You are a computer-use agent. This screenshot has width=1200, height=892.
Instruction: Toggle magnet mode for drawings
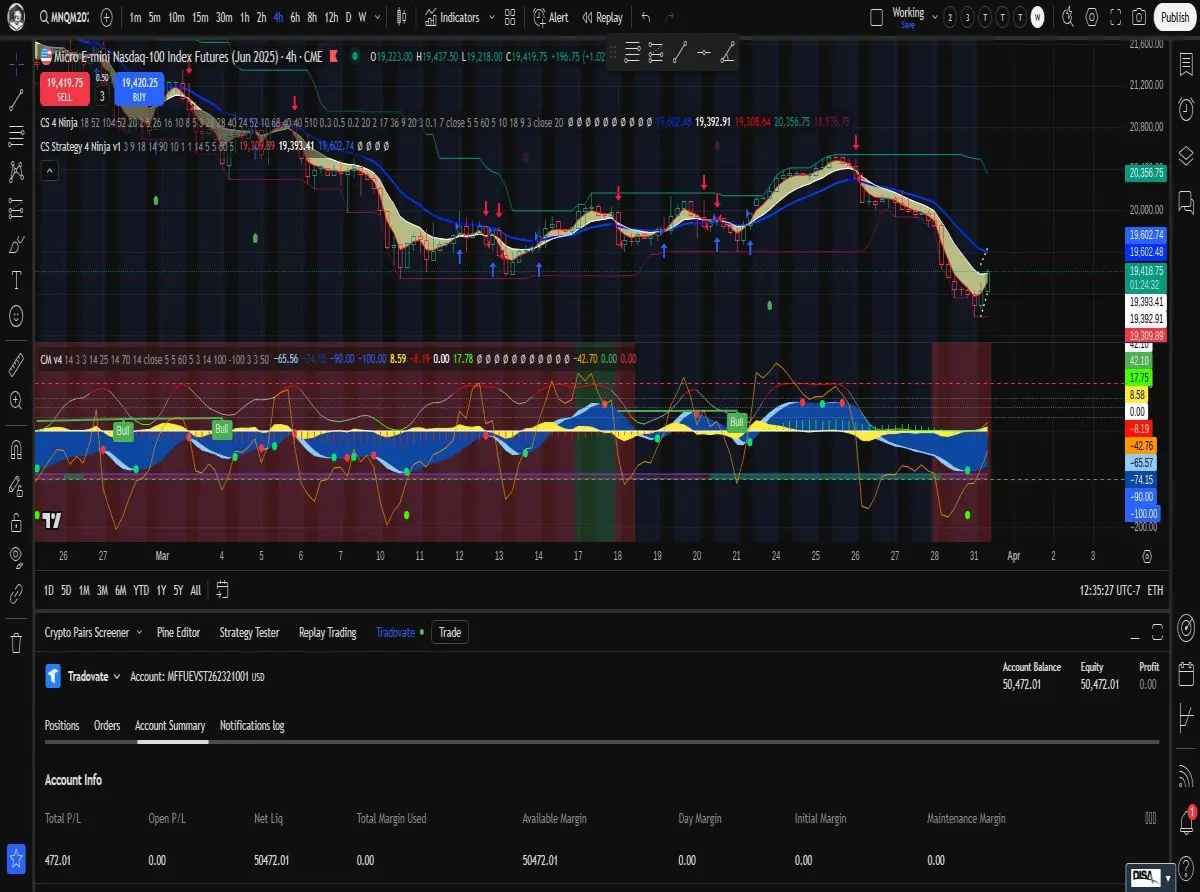click(16, 448)
